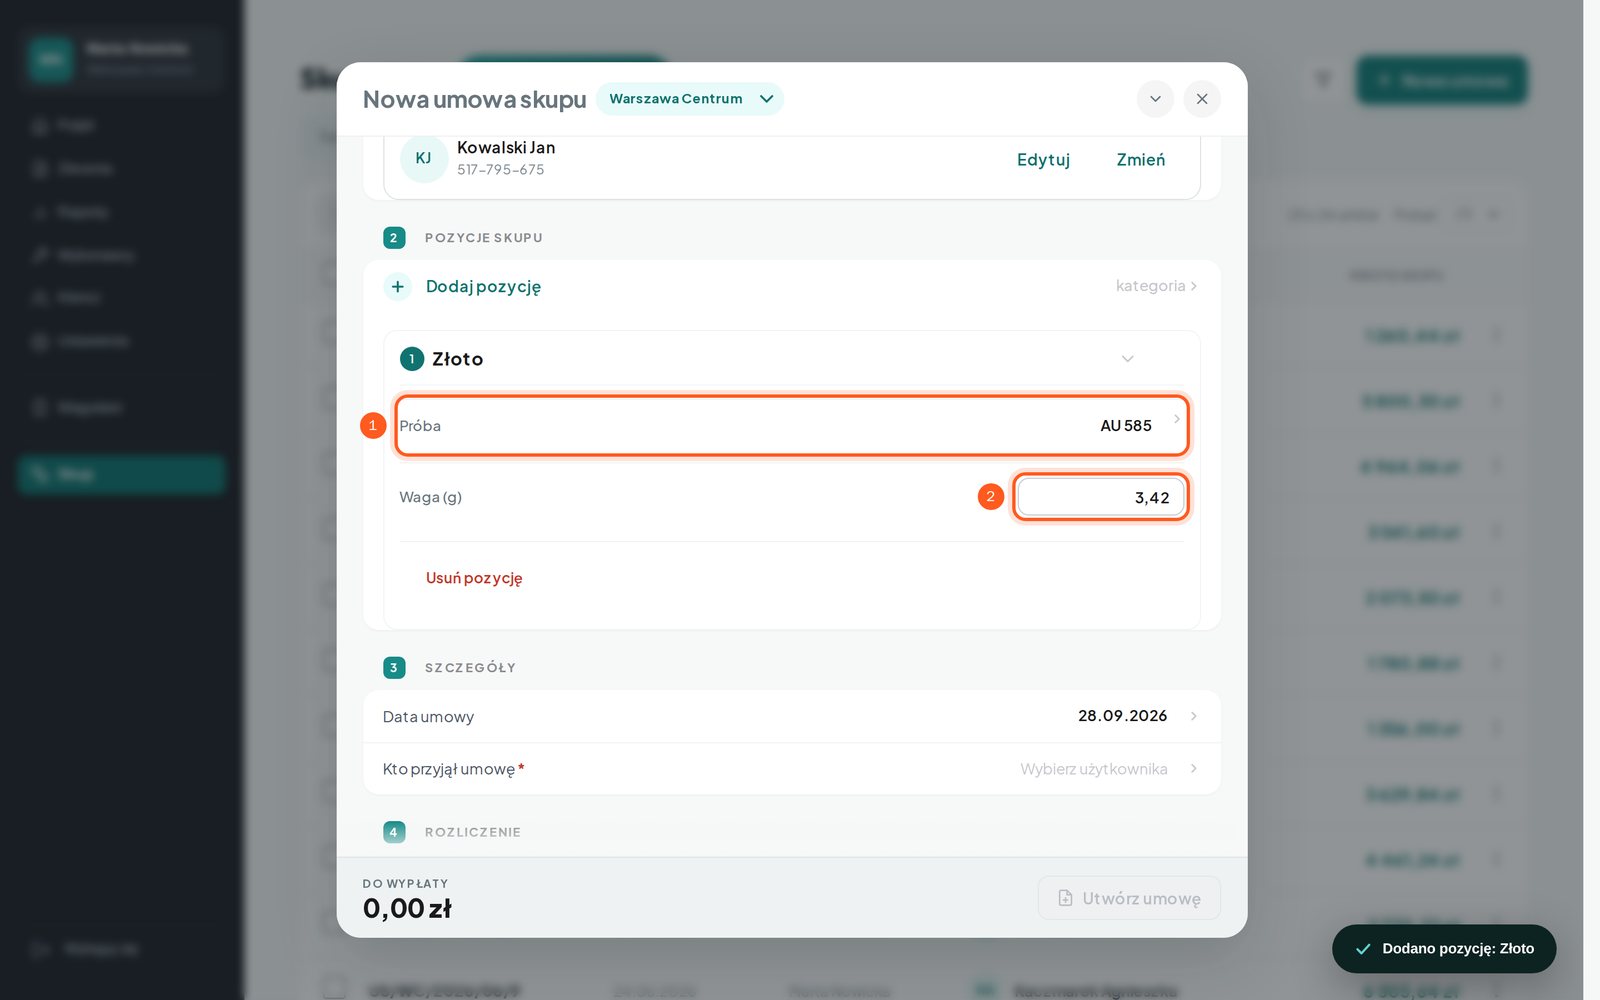Click the document icon in Utwórz umowę
This screenshot has height=1000, width=1600.
1065,898
